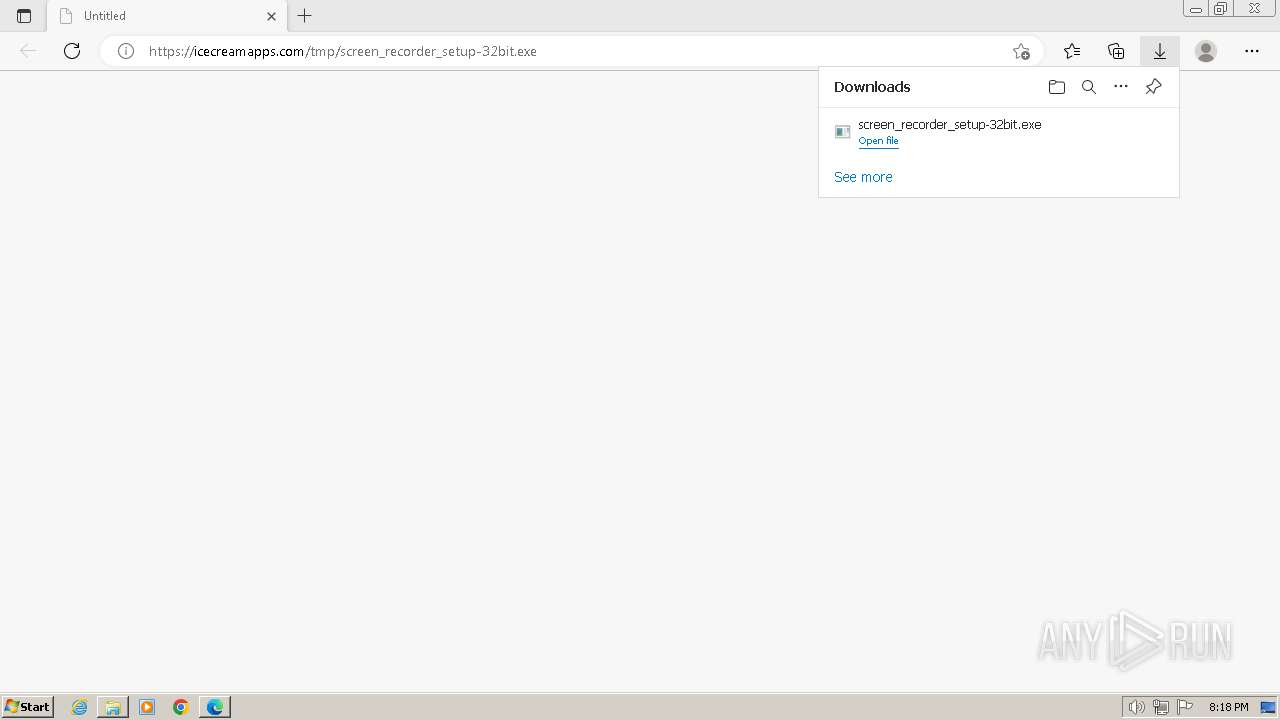Open more options in Downloads panel
This screenshot has width=1280, height=720.
pos(1121,87)
